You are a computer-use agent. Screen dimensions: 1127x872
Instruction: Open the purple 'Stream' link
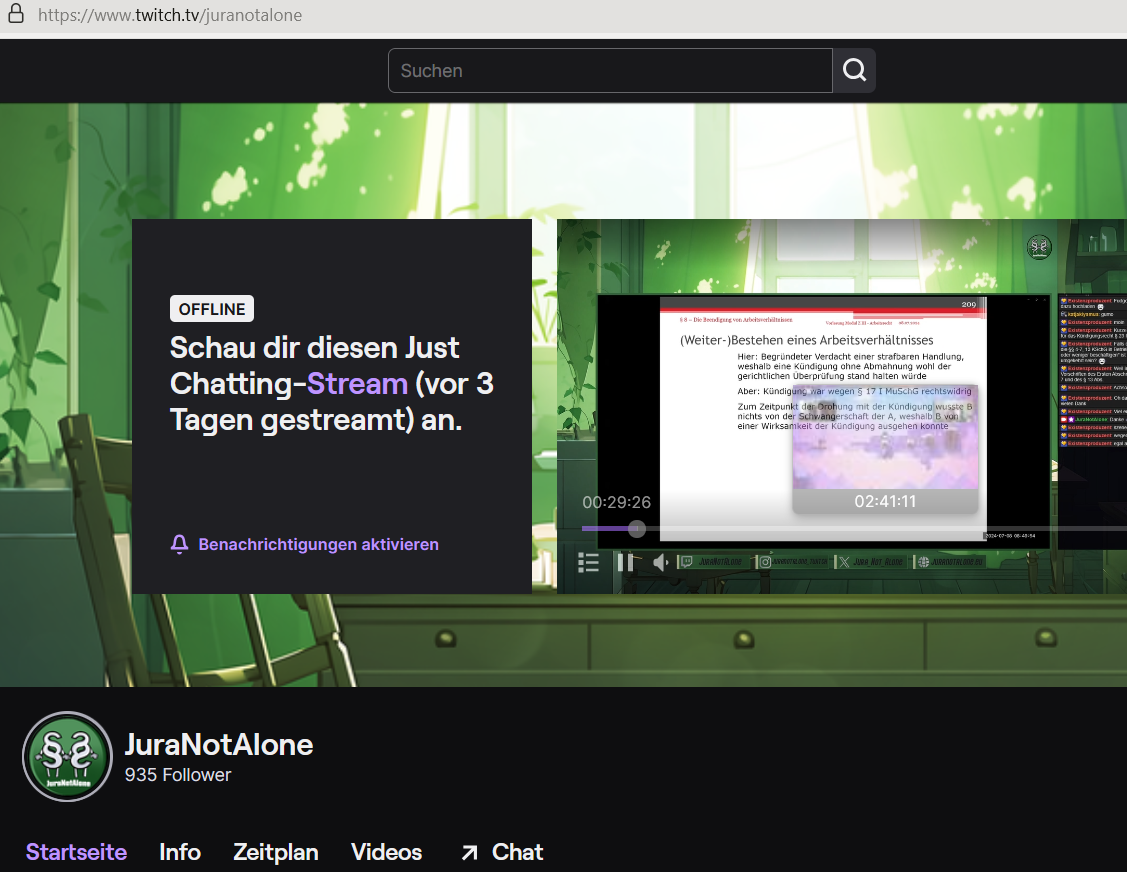pyautogui.click(x=357, y=383)
